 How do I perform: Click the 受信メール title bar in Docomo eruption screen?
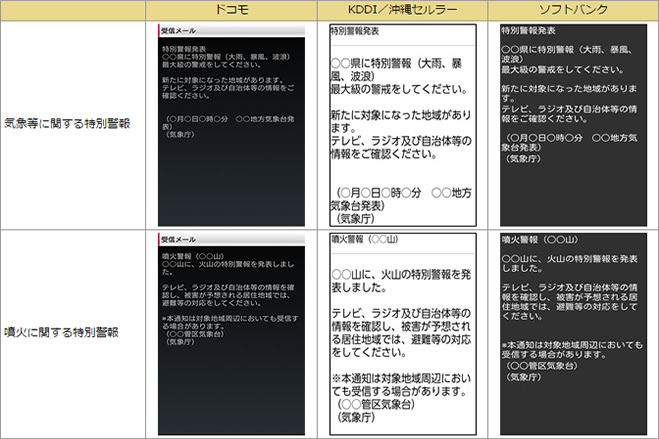pyautogui.click(x=231, y=239)
